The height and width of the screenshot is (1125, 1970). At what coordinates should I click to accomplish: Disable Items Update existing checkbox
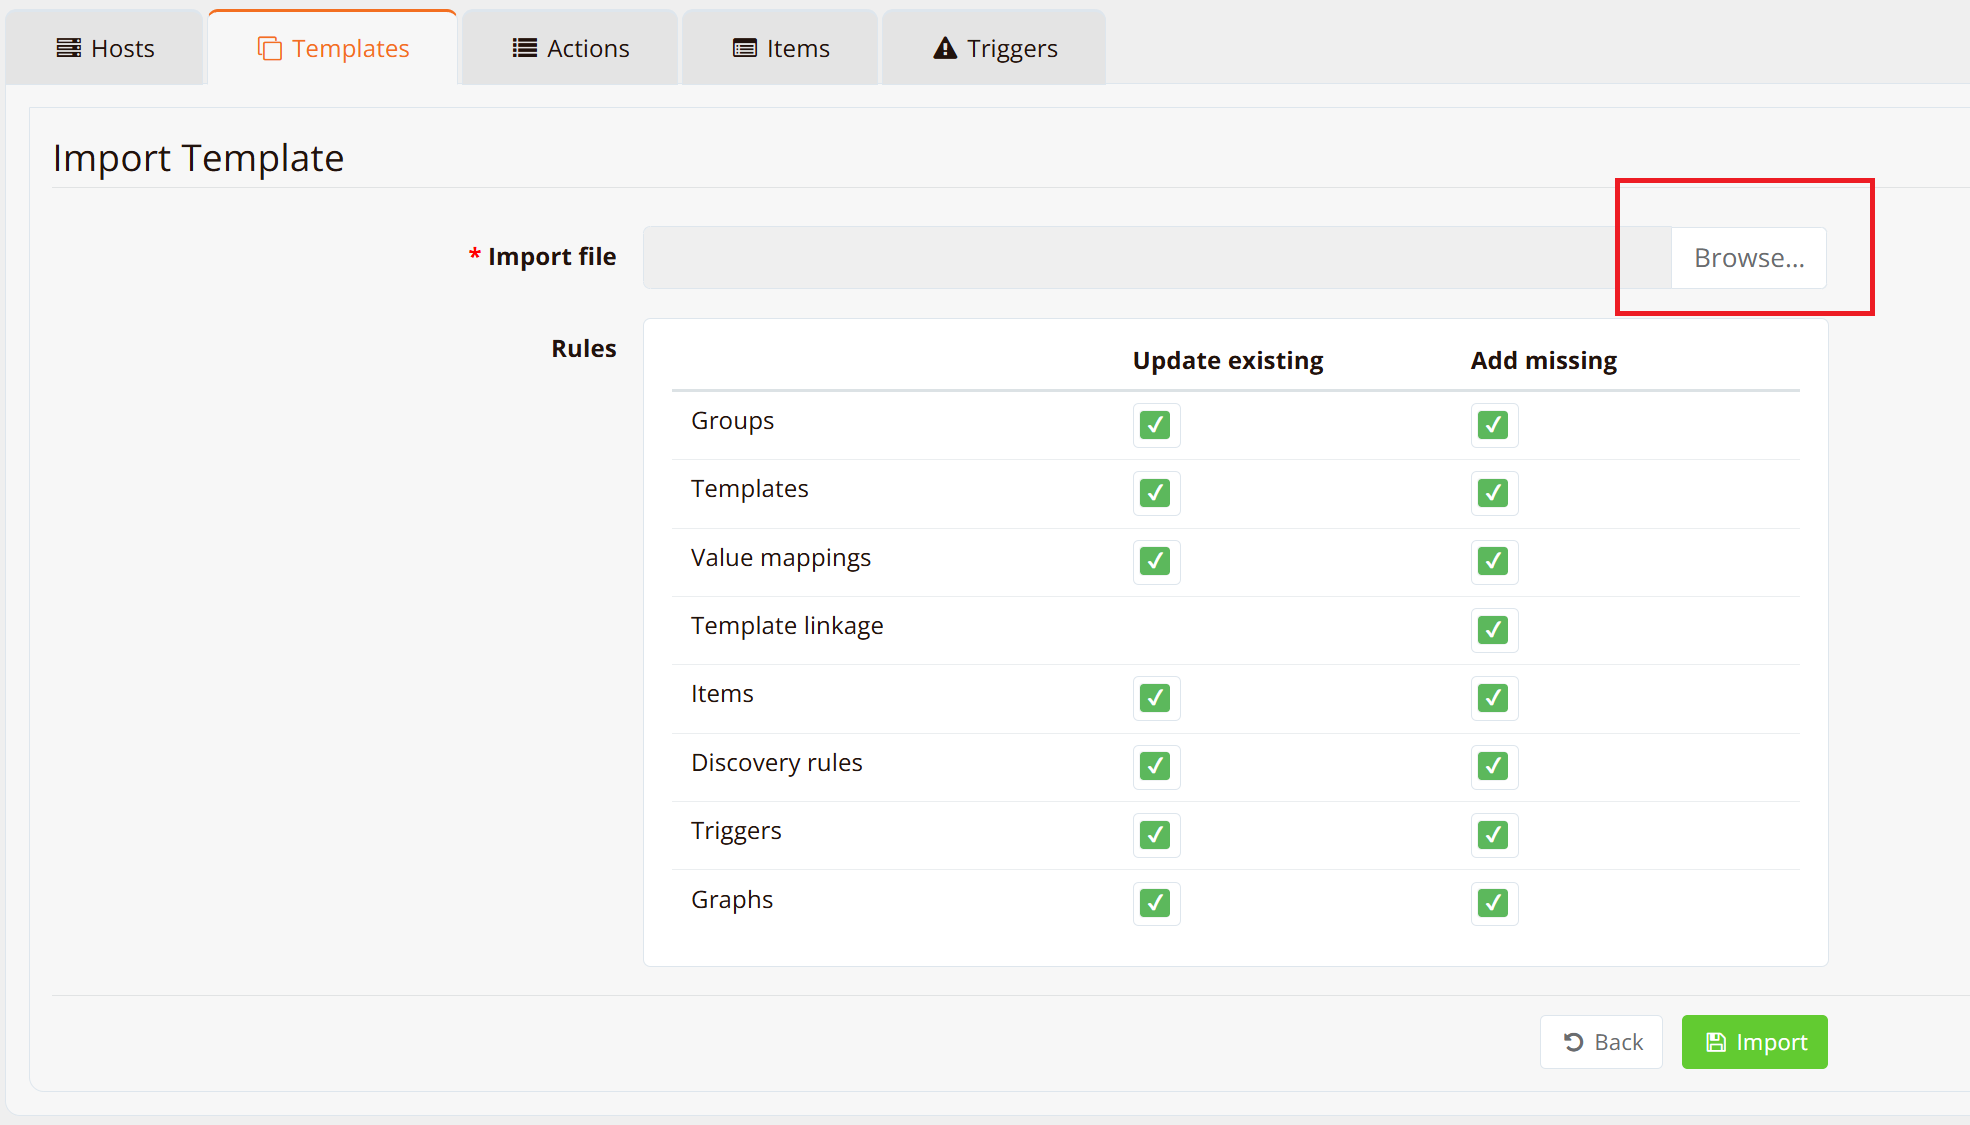point(1156,698)
